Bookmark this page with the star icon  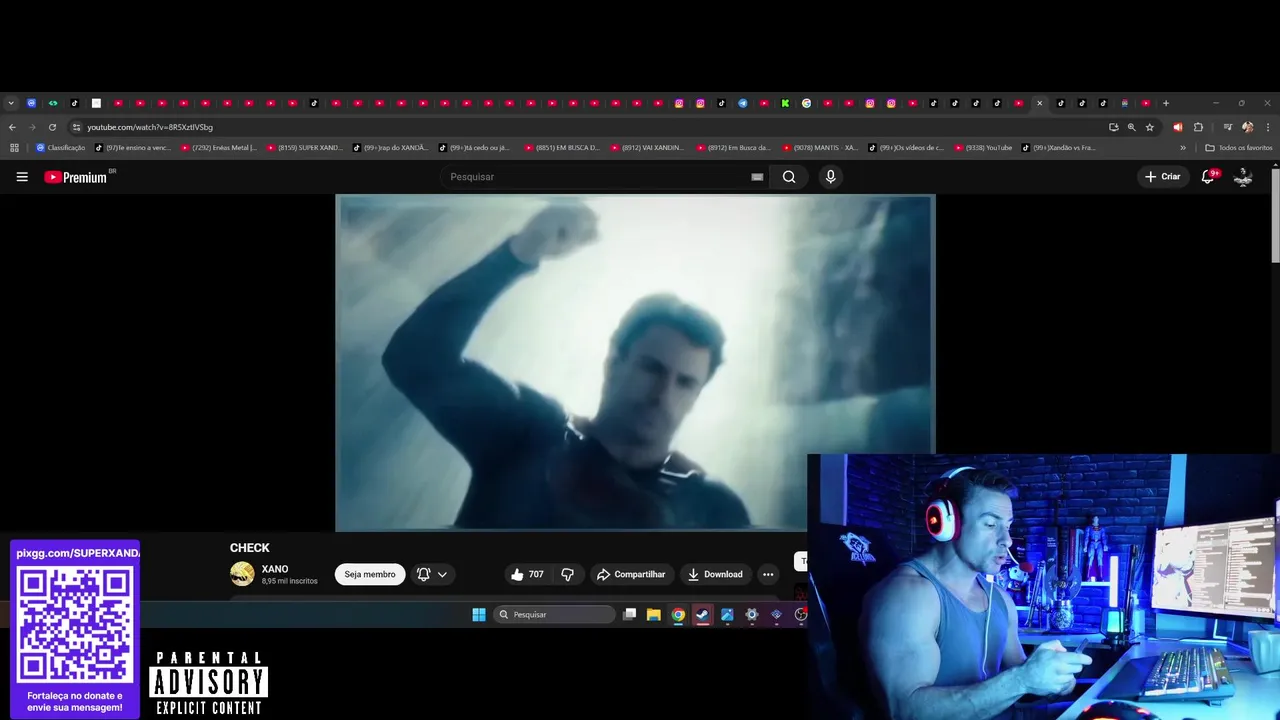tap(1150, 127)
